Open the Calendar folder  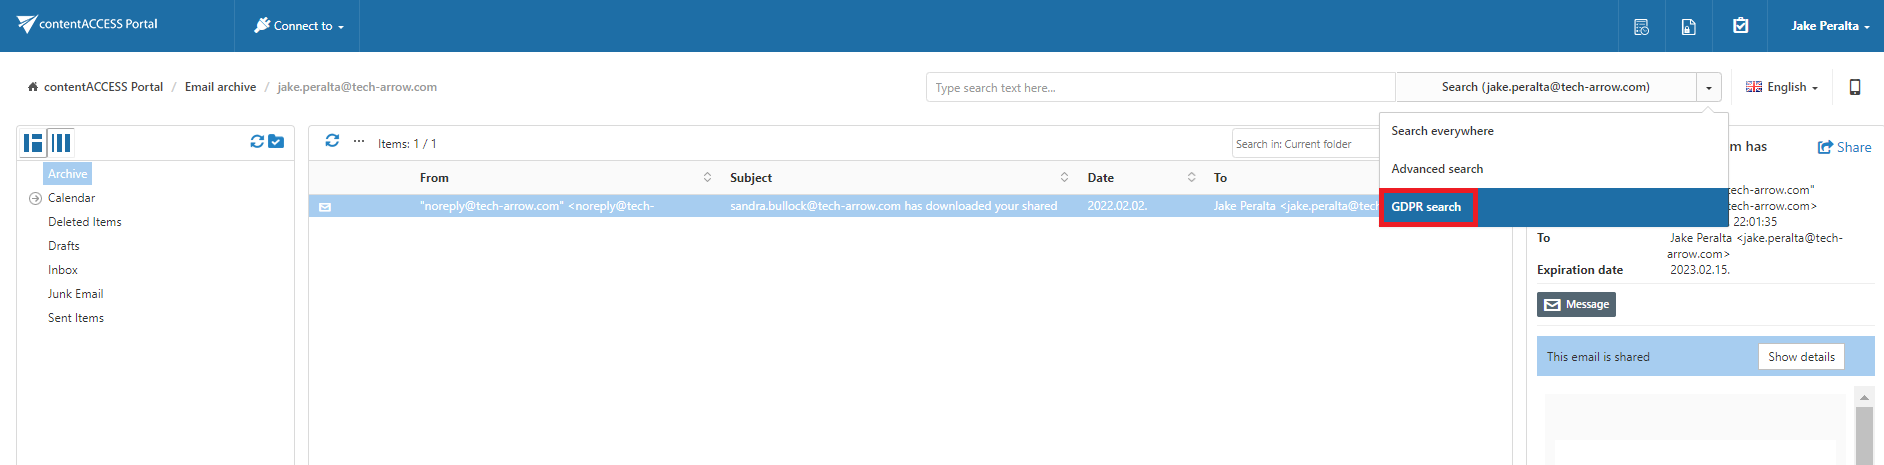(x=71, y=198)
